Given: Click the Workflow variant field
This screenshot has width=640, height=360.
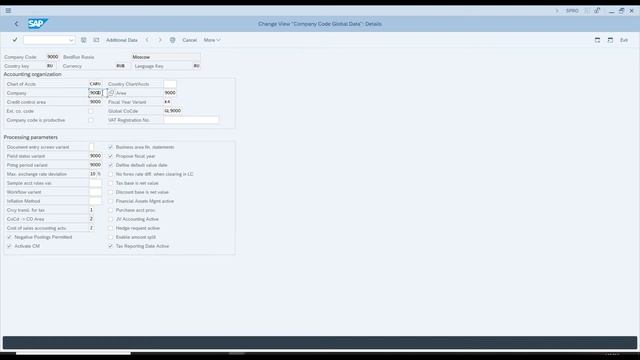Looking at the screenshot, I should [96, 192].
